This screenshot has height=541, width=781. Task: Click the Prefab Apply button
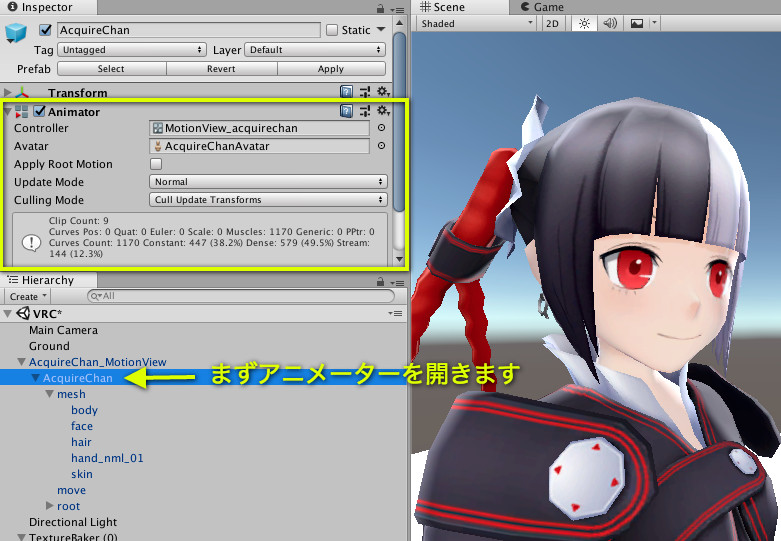click(331, 69)
